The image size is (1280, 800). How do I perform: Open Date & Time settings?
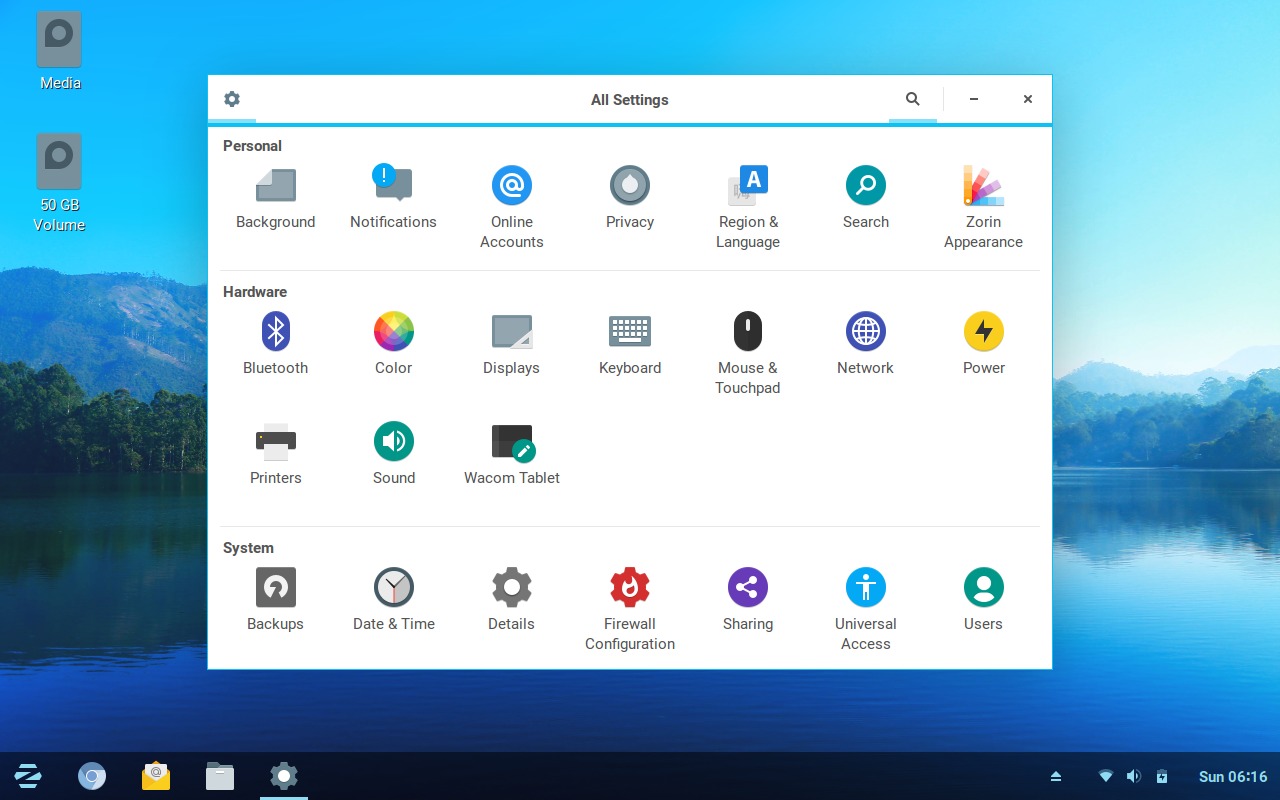(393, 597)
